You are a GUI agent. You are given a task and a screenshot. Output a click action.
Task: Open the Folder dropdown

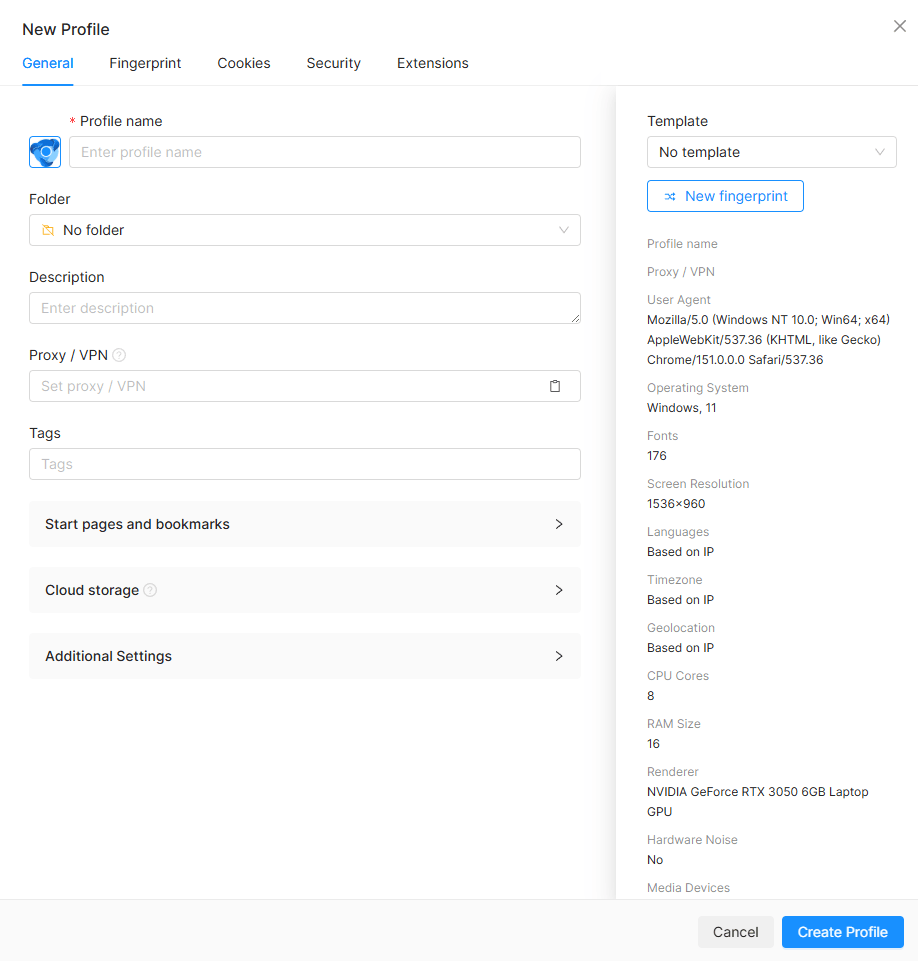(x=305, y=230)
